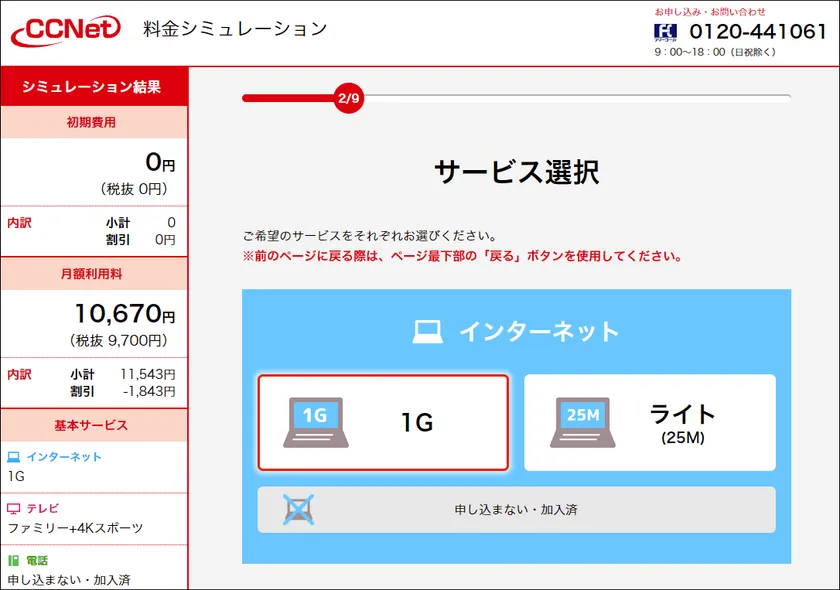Viewport: 840px width, 590px height.
Task: Click the CCNet logo
Action: click(65, 30)
